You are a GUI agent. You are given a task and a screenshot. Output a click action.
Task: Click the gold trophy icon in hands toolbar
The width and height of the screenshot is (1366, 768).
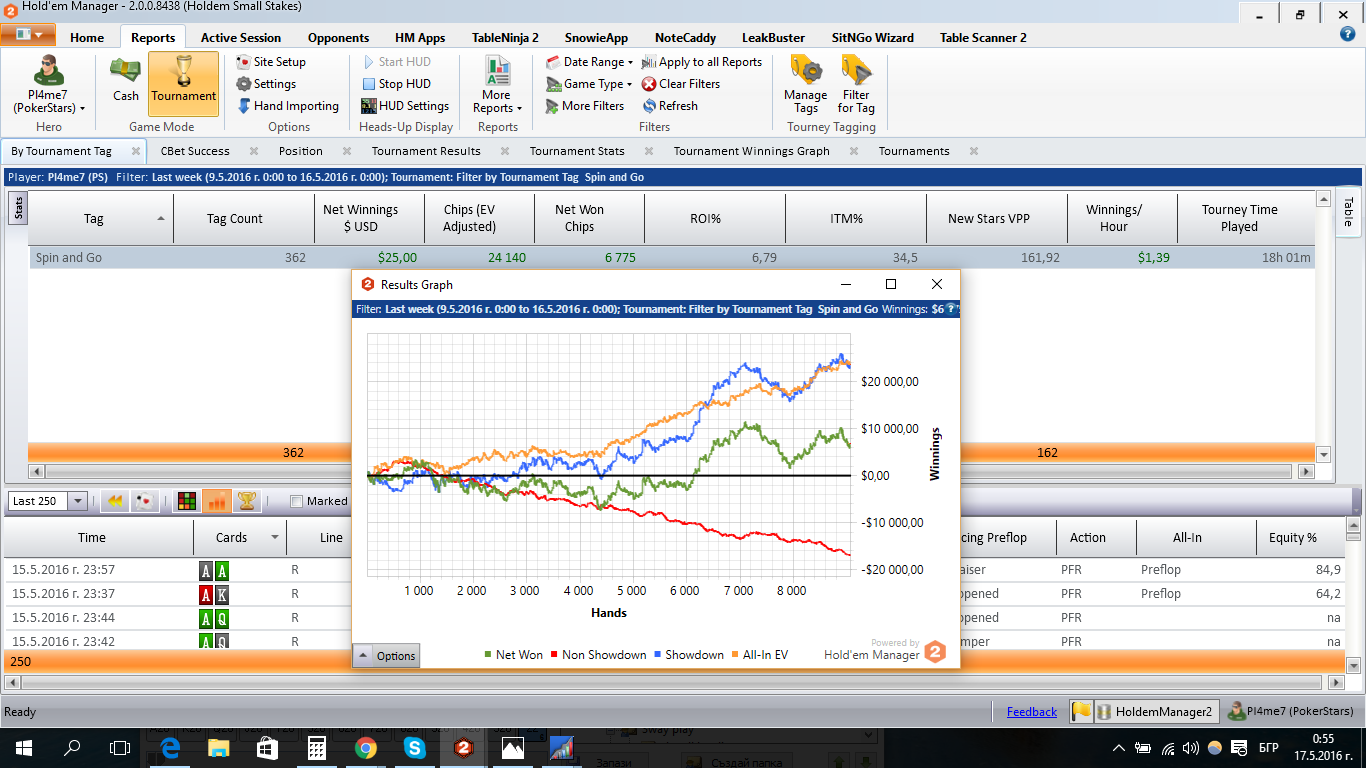246,501
